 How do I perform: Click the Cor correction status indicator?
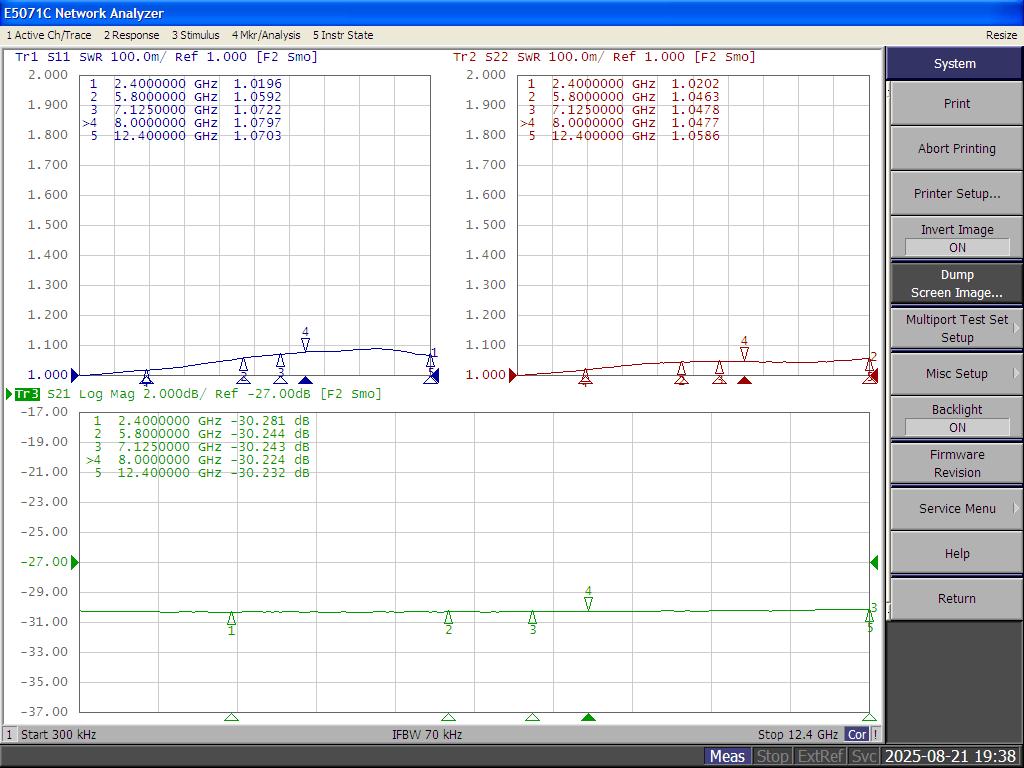click(856, 734)
